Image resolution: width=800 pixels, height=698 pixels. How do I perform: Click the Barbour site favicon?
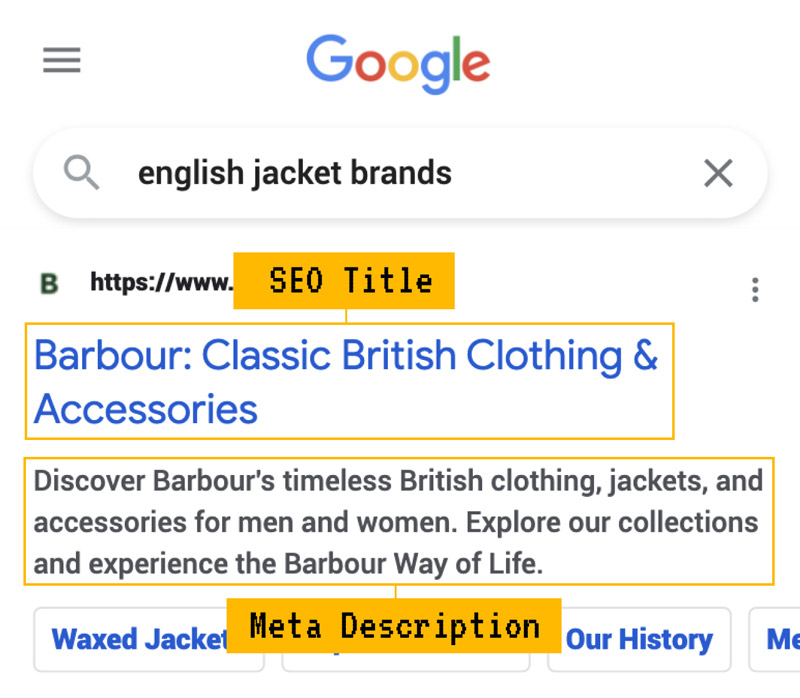[48, 283]
